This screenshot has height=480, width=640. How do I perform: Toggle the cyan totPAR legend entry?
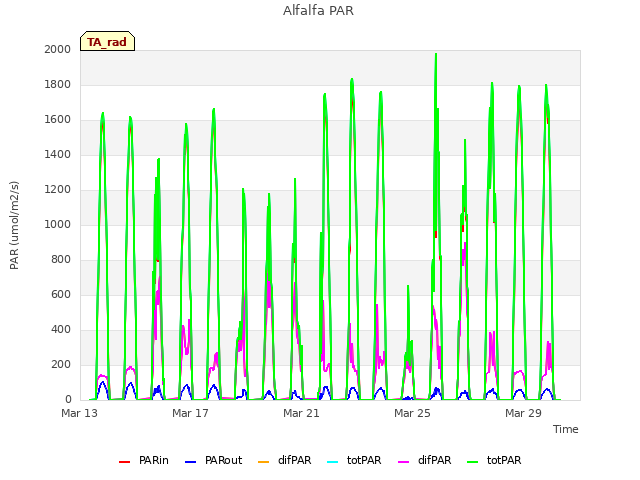(354, 460)
